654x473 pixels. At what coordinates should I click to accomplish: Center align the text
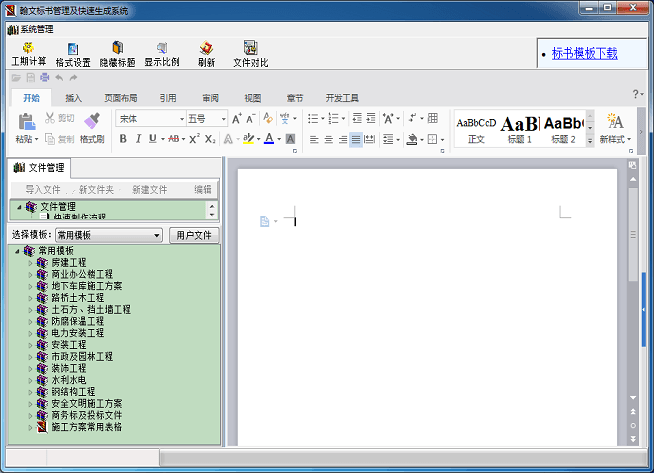[x=329, y=139]
